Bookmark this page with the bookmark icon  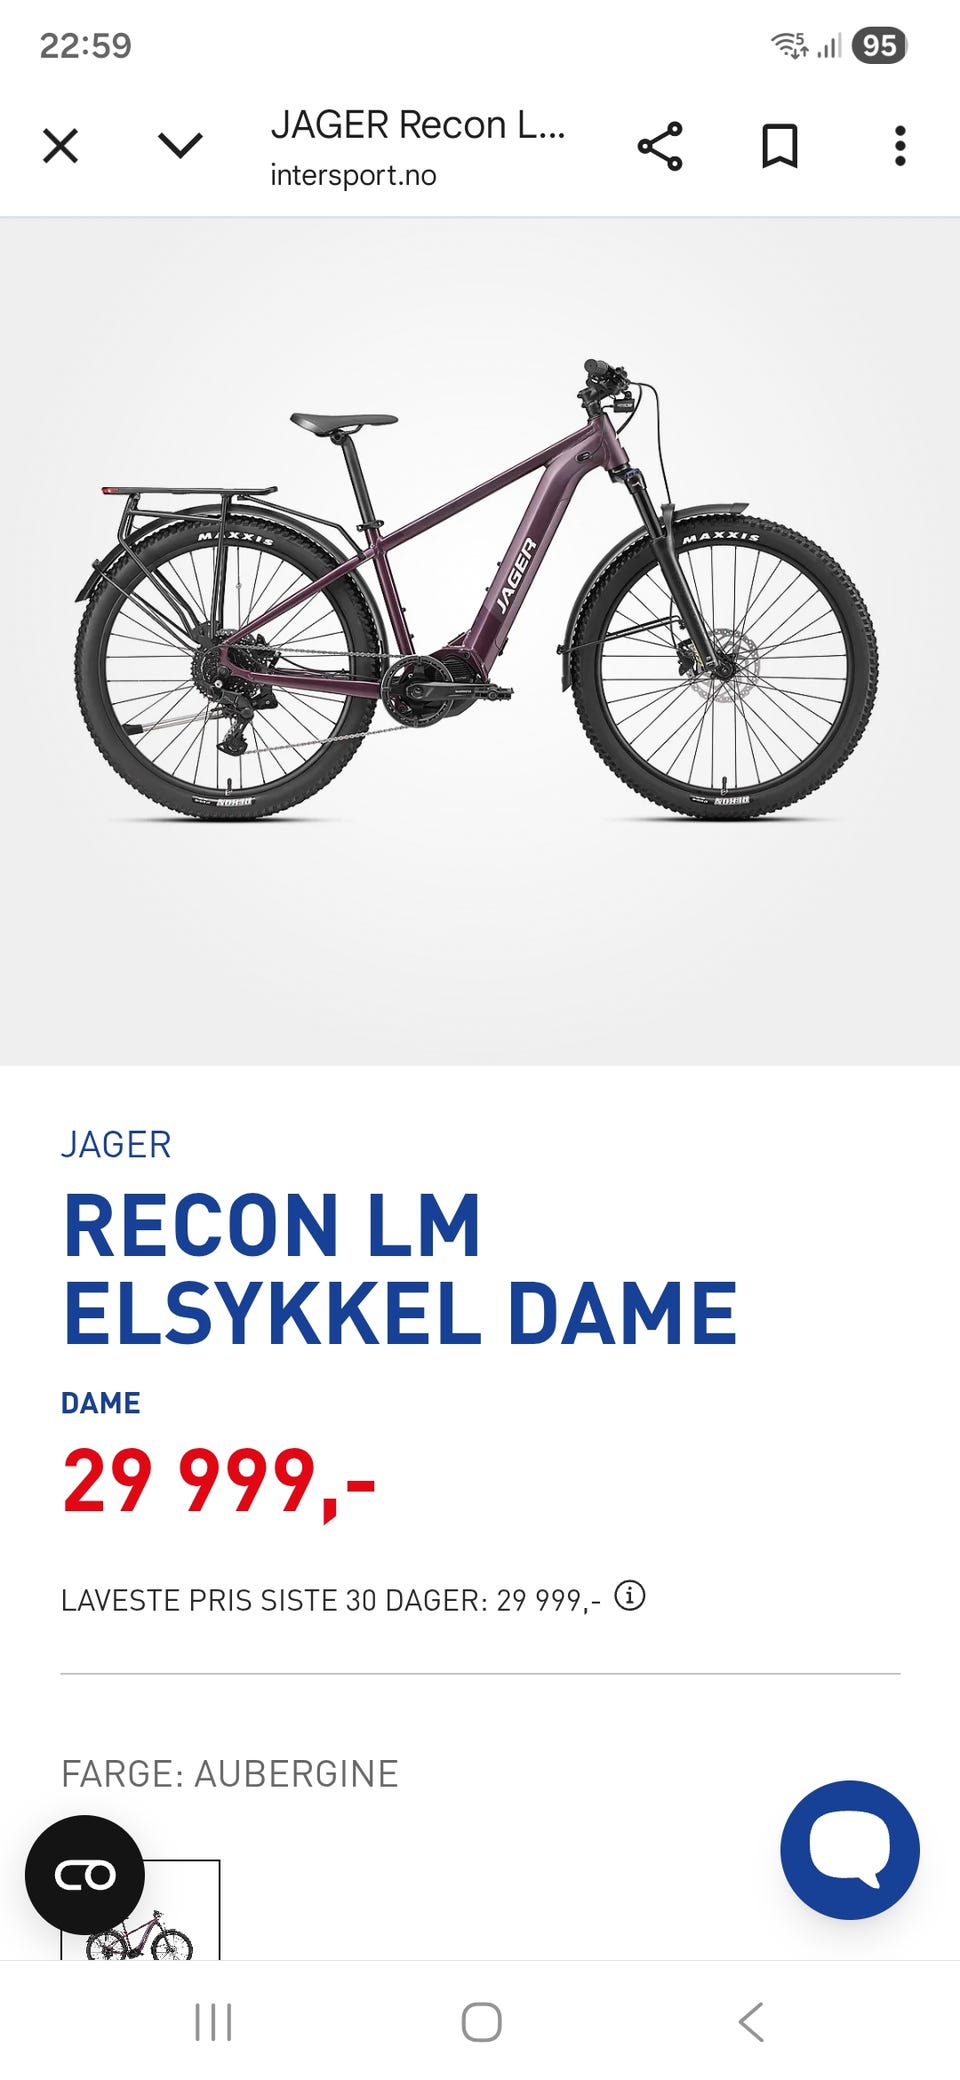tap(780, 146)
